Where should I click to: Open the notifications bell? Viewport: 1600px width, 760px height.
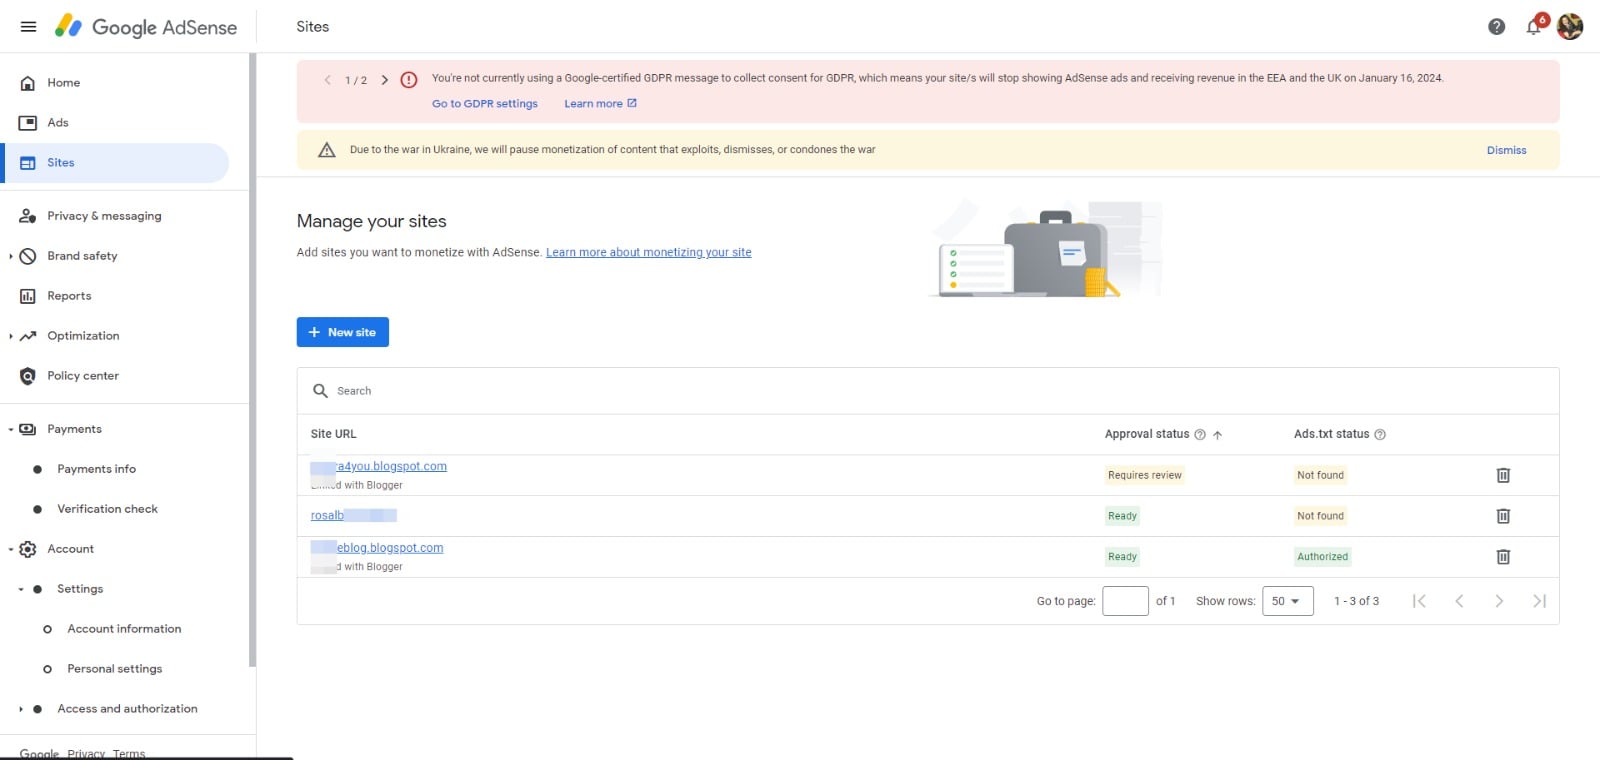tap(1534, 27)
